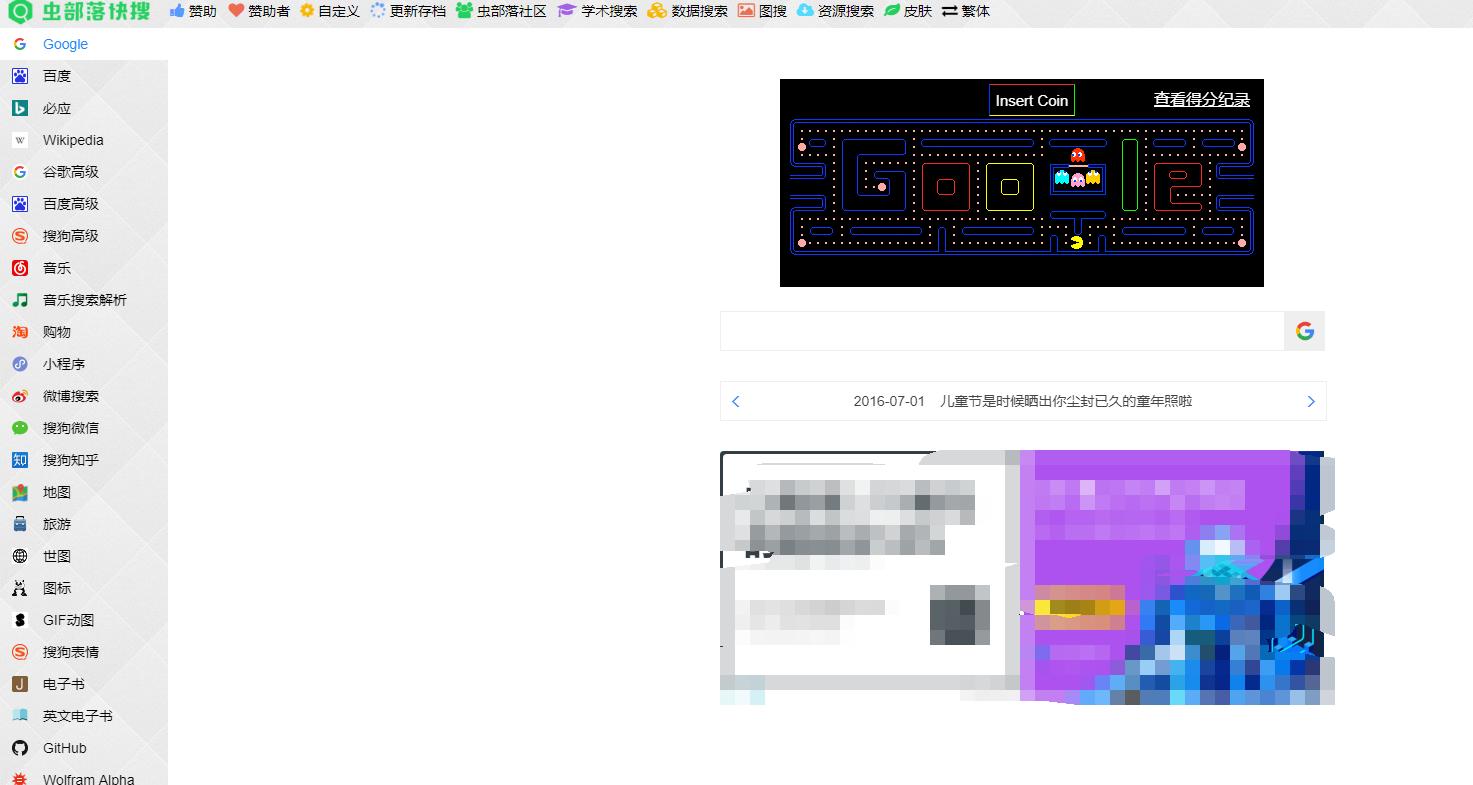Image resolution: width=1473 pixels, height=785 pixels.
Task: Open the 查看得分纪录 score record link
Action: tap(1201, 99)
